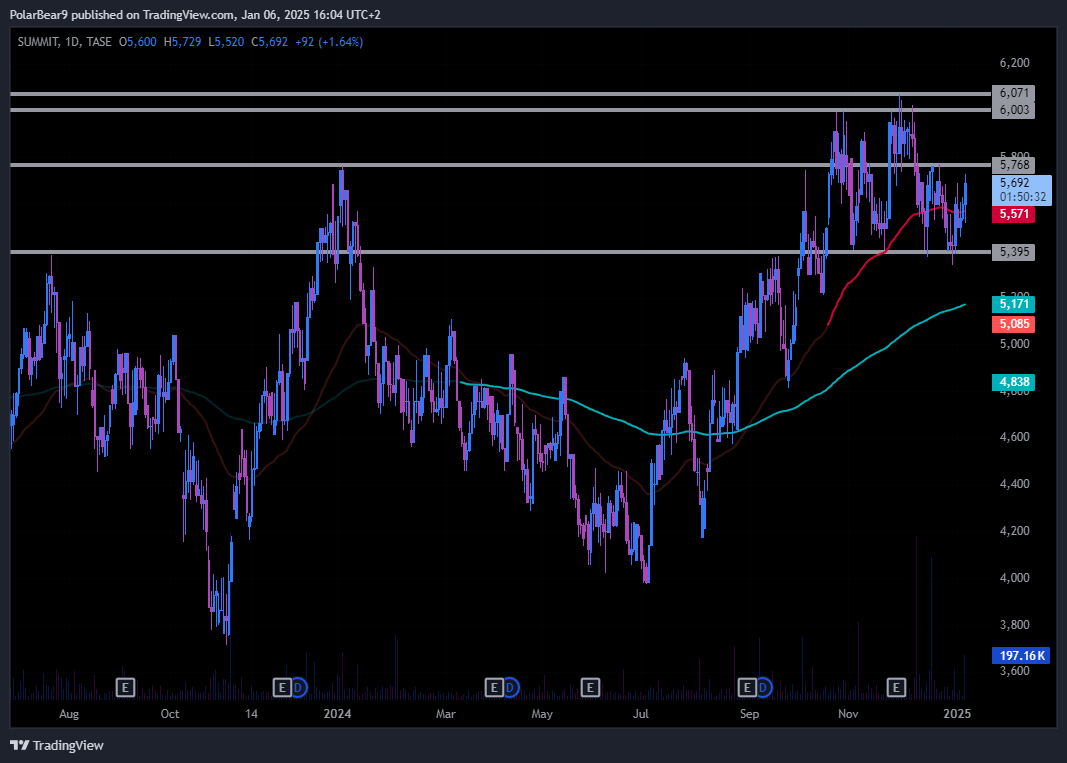
Task: Select the 5,768 resistance line label
Action: click(x=1013, y=165)
